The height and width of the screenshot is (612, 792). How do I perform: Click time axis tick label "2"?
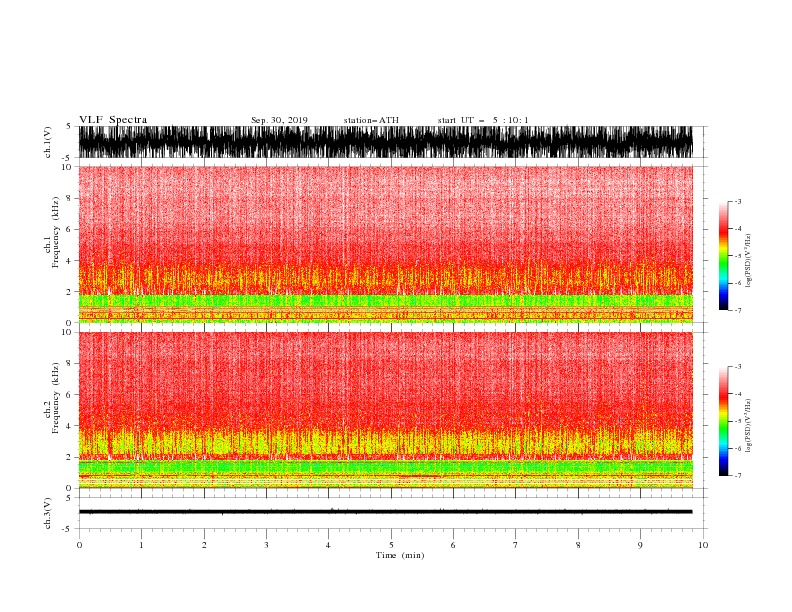coord(204,545)
